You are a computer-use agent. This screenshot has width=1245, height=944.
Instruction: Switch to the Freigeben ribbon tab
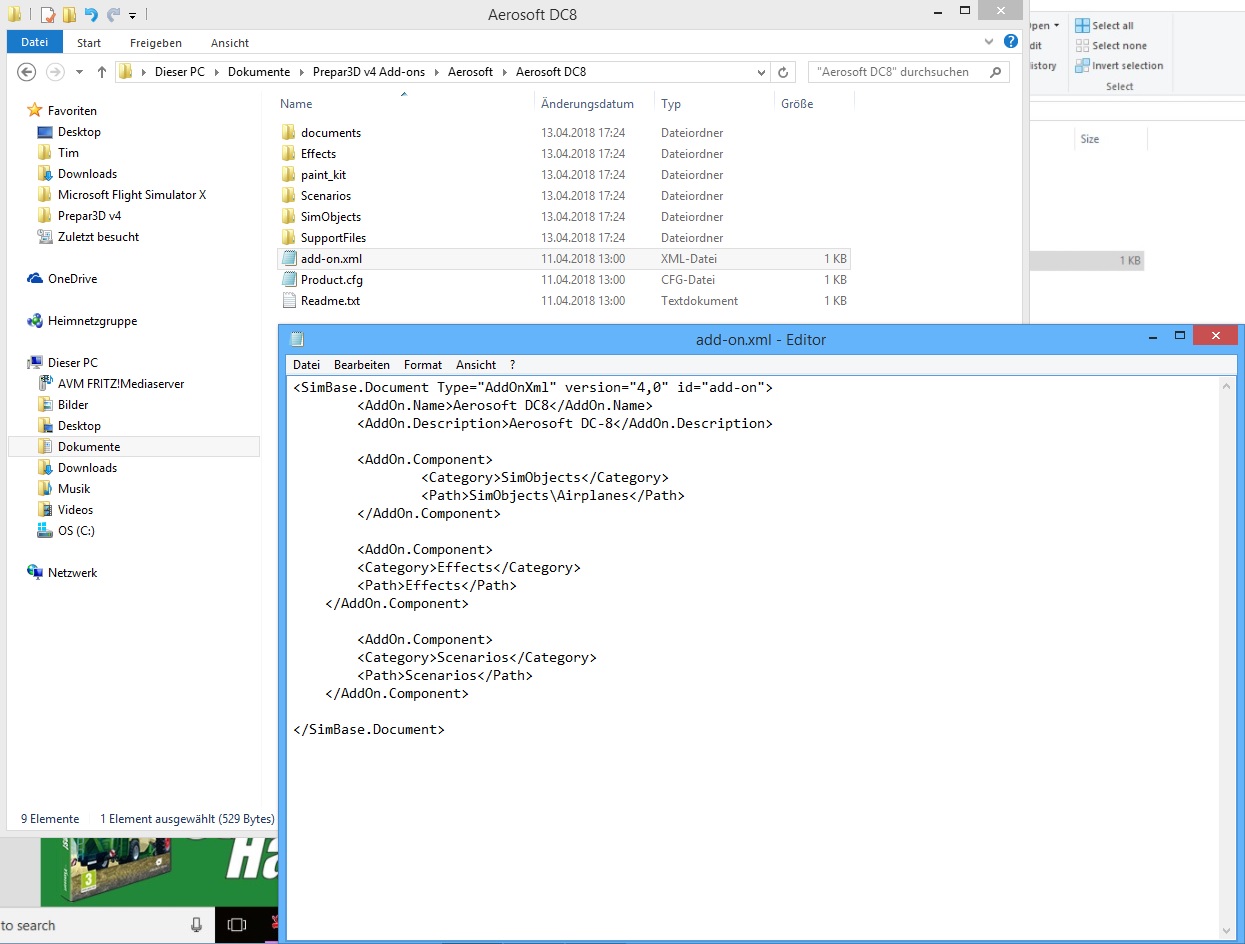[156, 43]
